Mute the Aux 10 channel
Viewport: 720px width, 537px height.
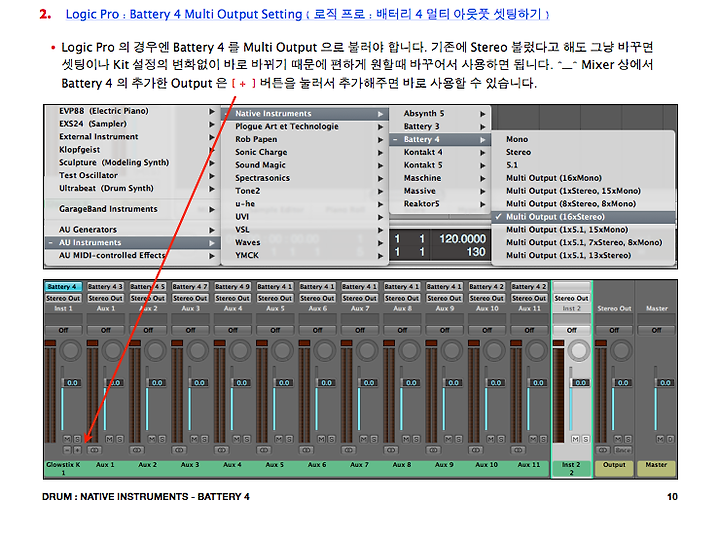[x=490, y=440]
